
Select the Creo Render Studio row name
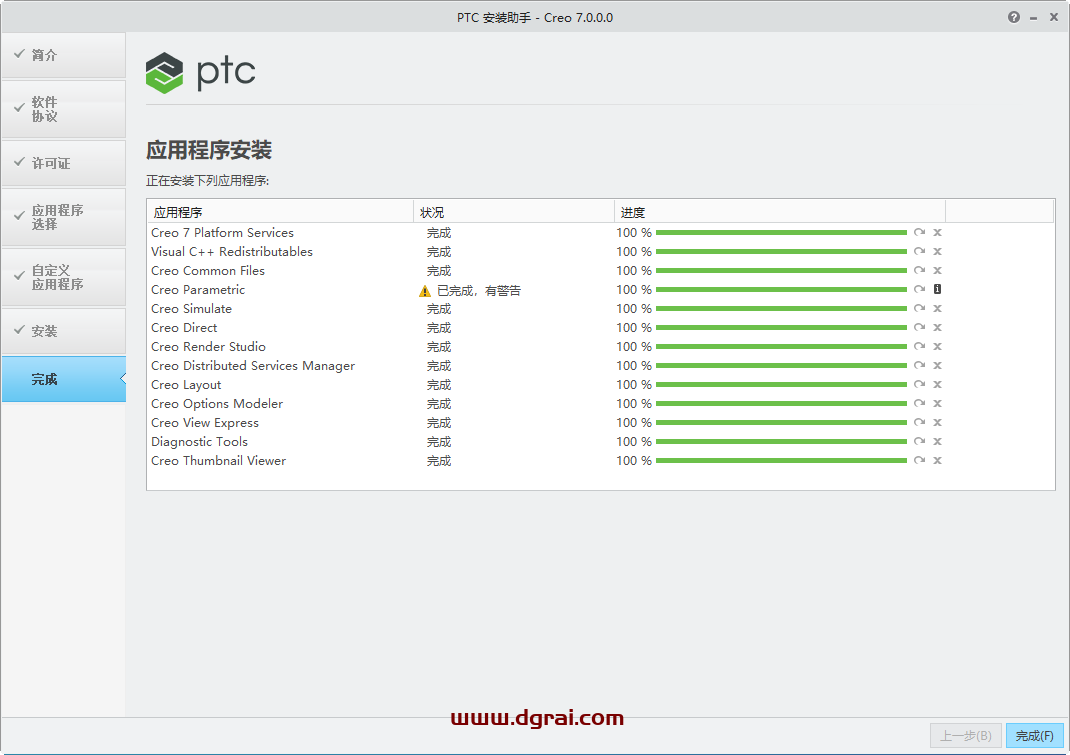tap(208, 347)
